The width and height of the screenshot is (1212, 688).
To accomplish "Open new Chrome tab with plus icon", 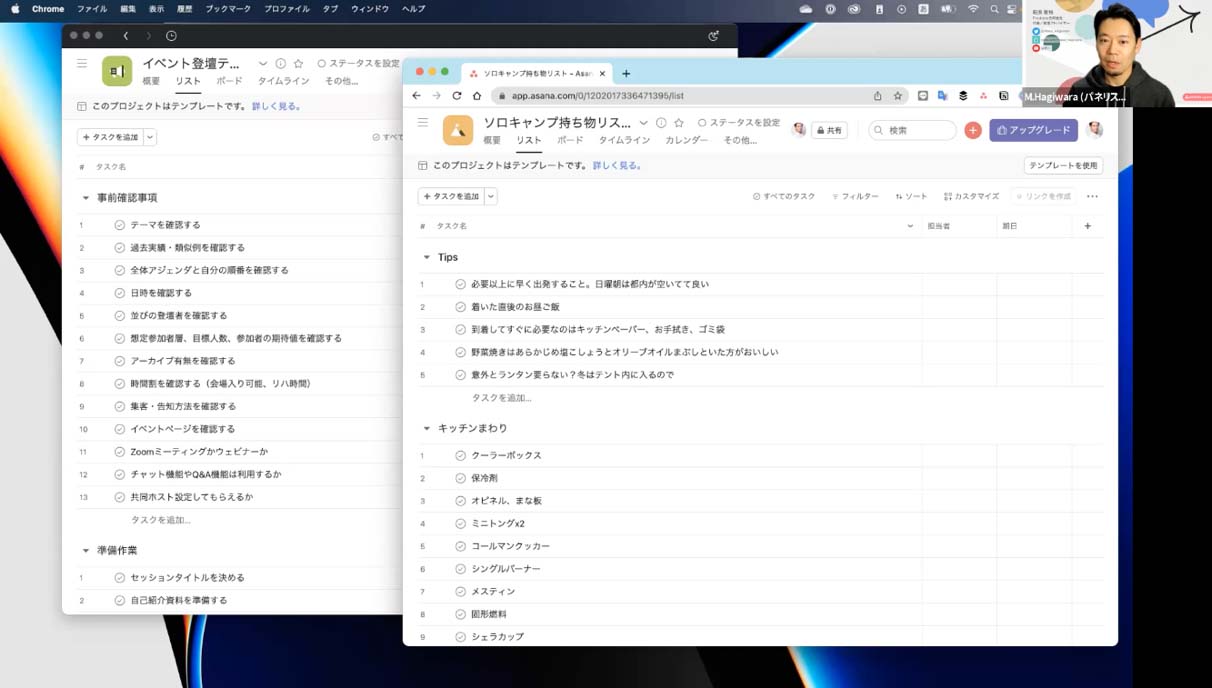I will 626,73.
